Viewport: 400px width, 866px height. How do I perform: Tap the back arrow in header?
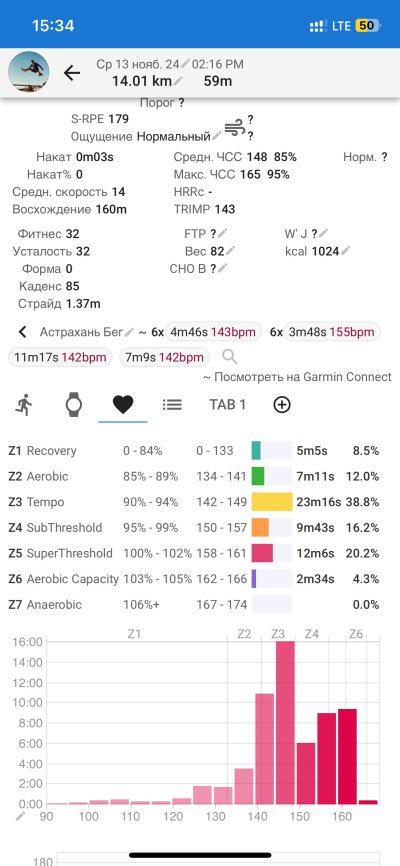click(x=72, y=72)
